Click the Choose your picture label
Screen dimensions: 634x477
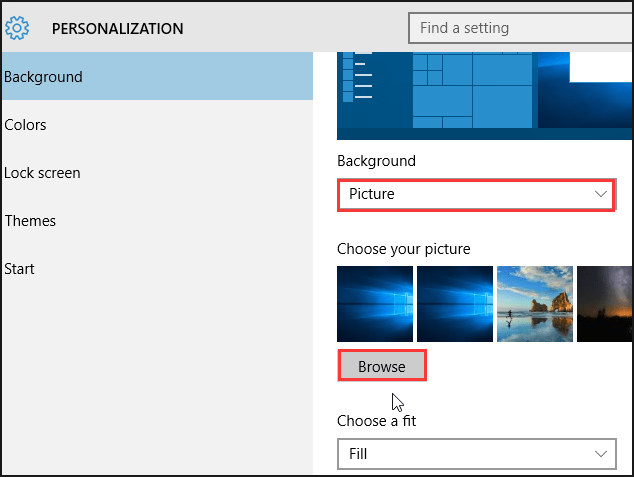pos(403,249)
